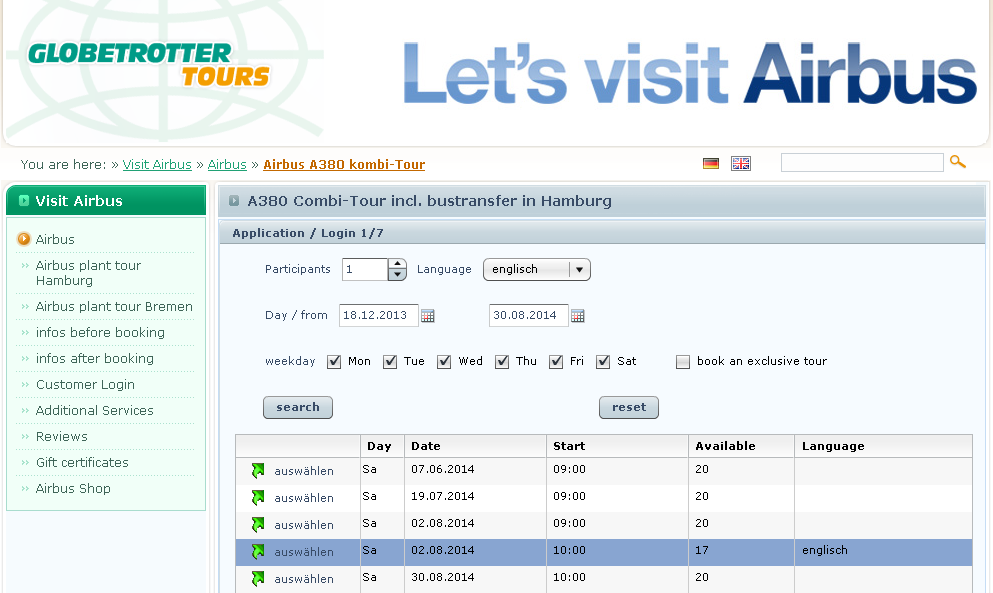Viewport: 993px width, 593px height.
Task: Open the Language dropdown showing englisch
Action: point(536,269)
